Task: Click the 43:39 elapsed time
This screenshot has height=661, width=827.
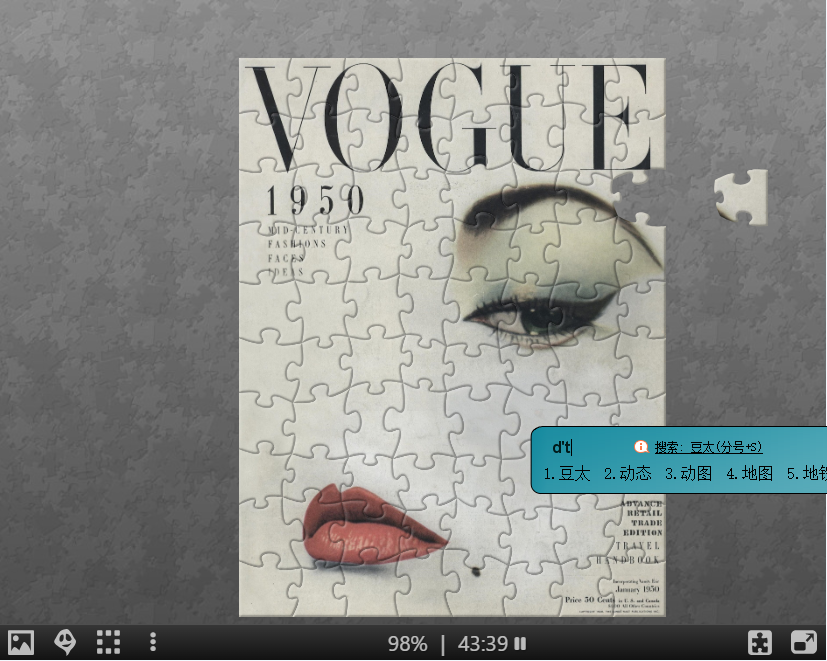Action: click(483, 644)
